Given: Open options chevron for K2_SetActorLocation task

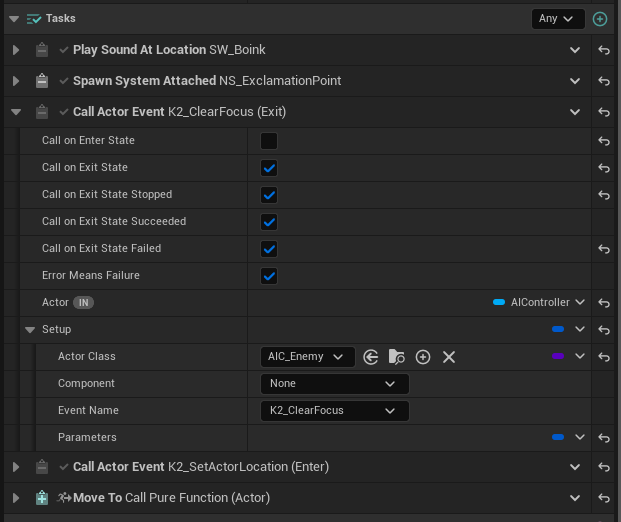Looking at the screenshot, I should (x=575, y=467).
